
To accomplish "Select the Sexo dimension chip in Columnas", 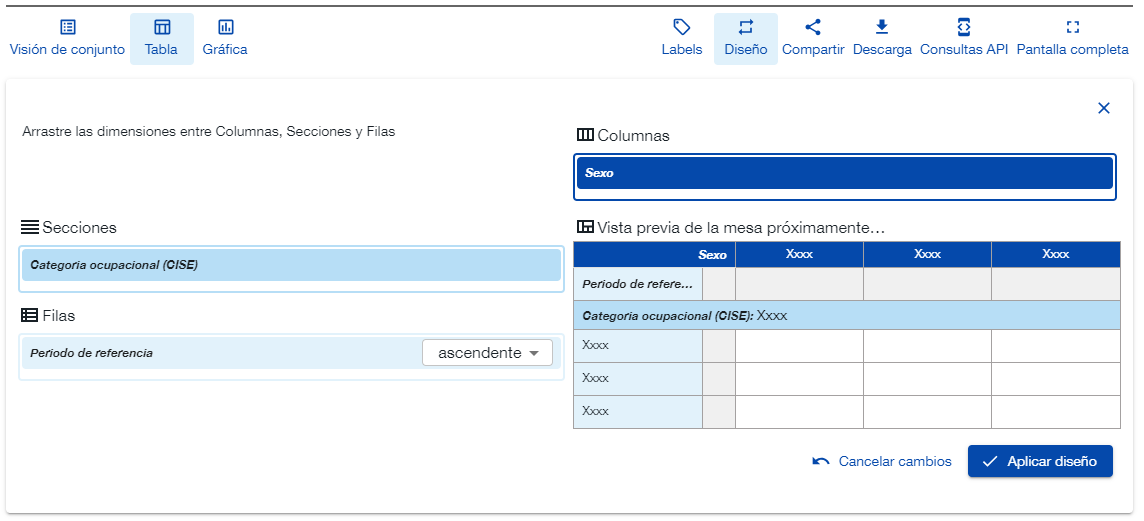I will tap(845, 174).
